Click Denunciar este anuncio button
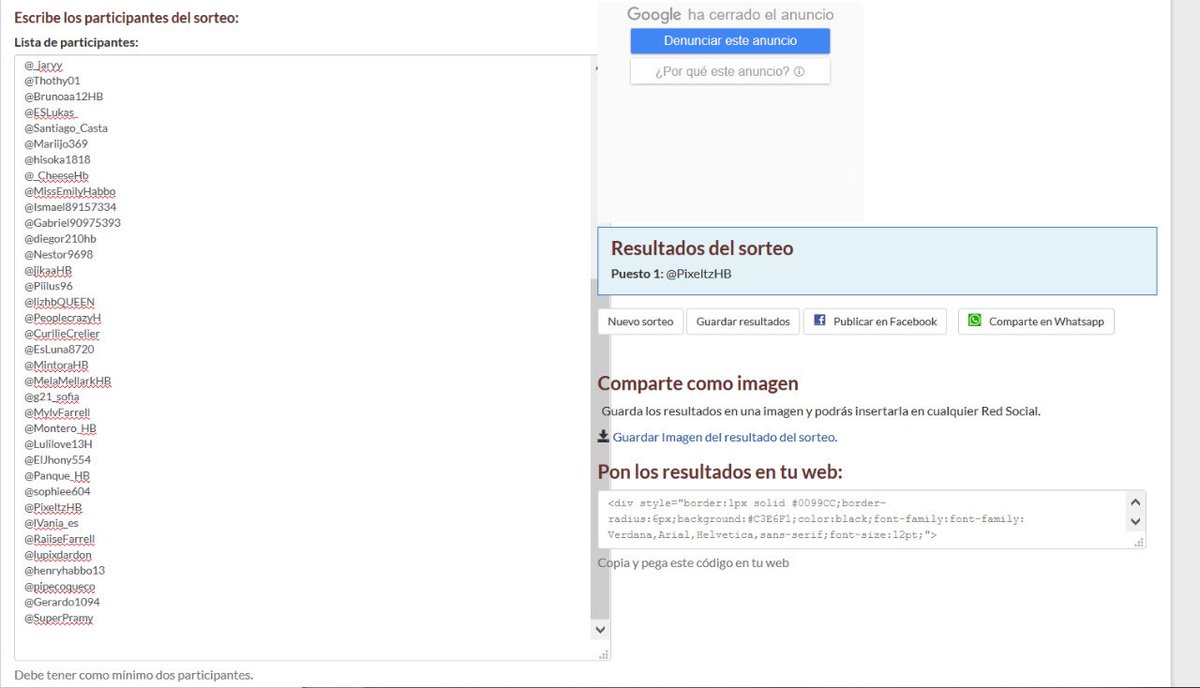1200x688 pixels. point(730,41)
